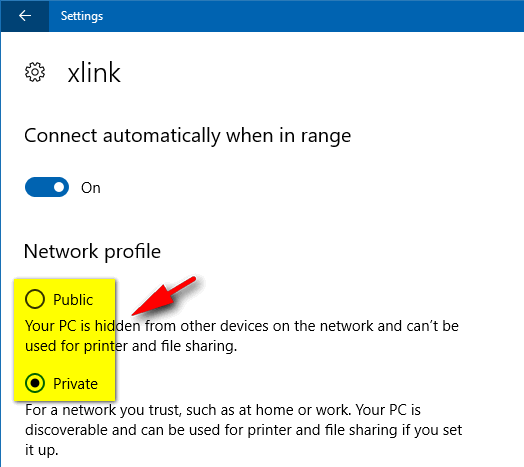Go back using the arrow button
Image resolution: width=524 pixels, height=467 pixels.
[x=25, y=16]
